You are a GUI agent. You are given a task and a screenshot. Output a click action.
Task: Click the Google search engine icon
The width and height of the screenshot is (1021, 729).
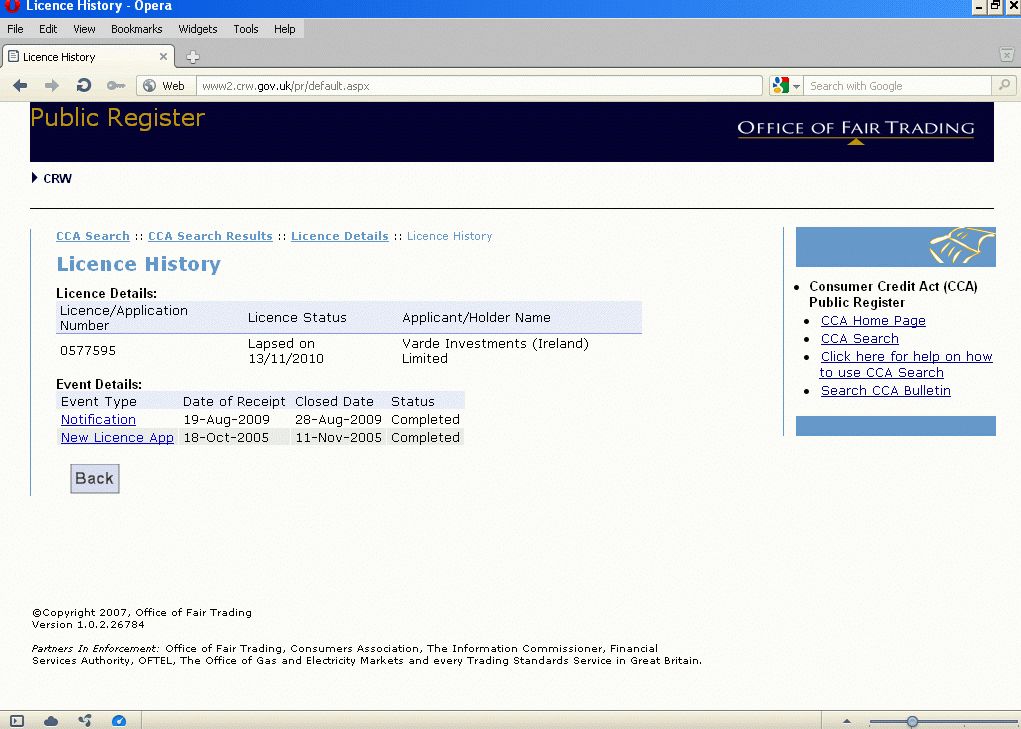click(x=780, y=85)
